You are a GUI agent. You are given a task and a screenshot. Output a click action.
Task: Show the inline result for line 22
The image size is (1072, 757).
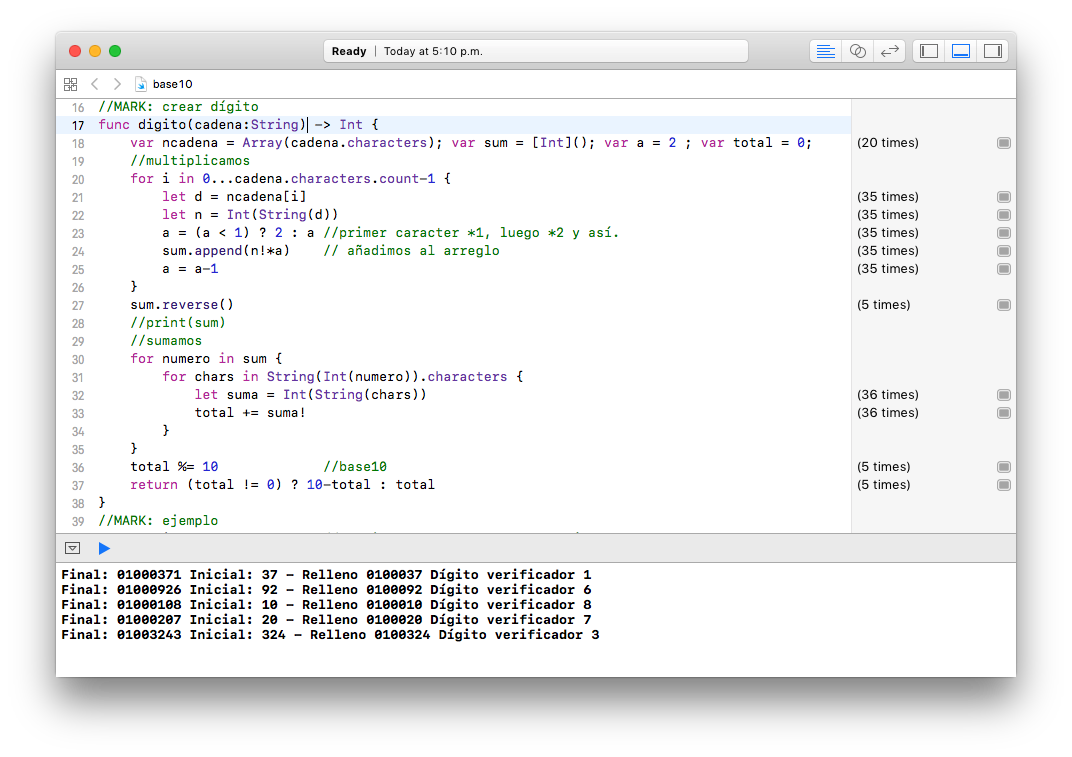1004,215
